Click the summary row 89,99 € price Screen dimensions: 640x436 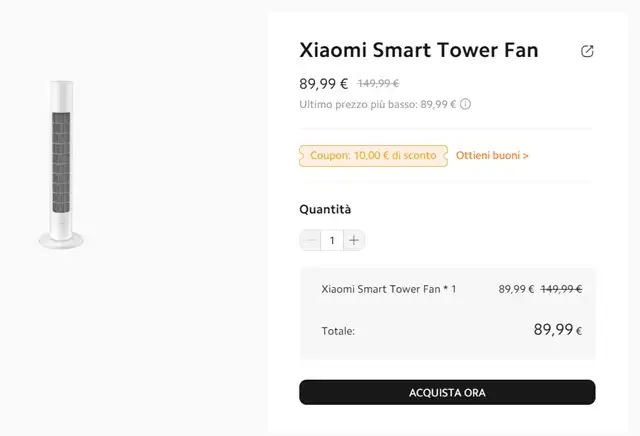tap(516, 289)
